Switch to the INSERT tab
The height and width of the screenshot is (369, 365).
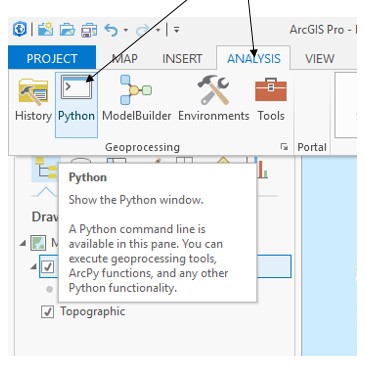(182, 59)
